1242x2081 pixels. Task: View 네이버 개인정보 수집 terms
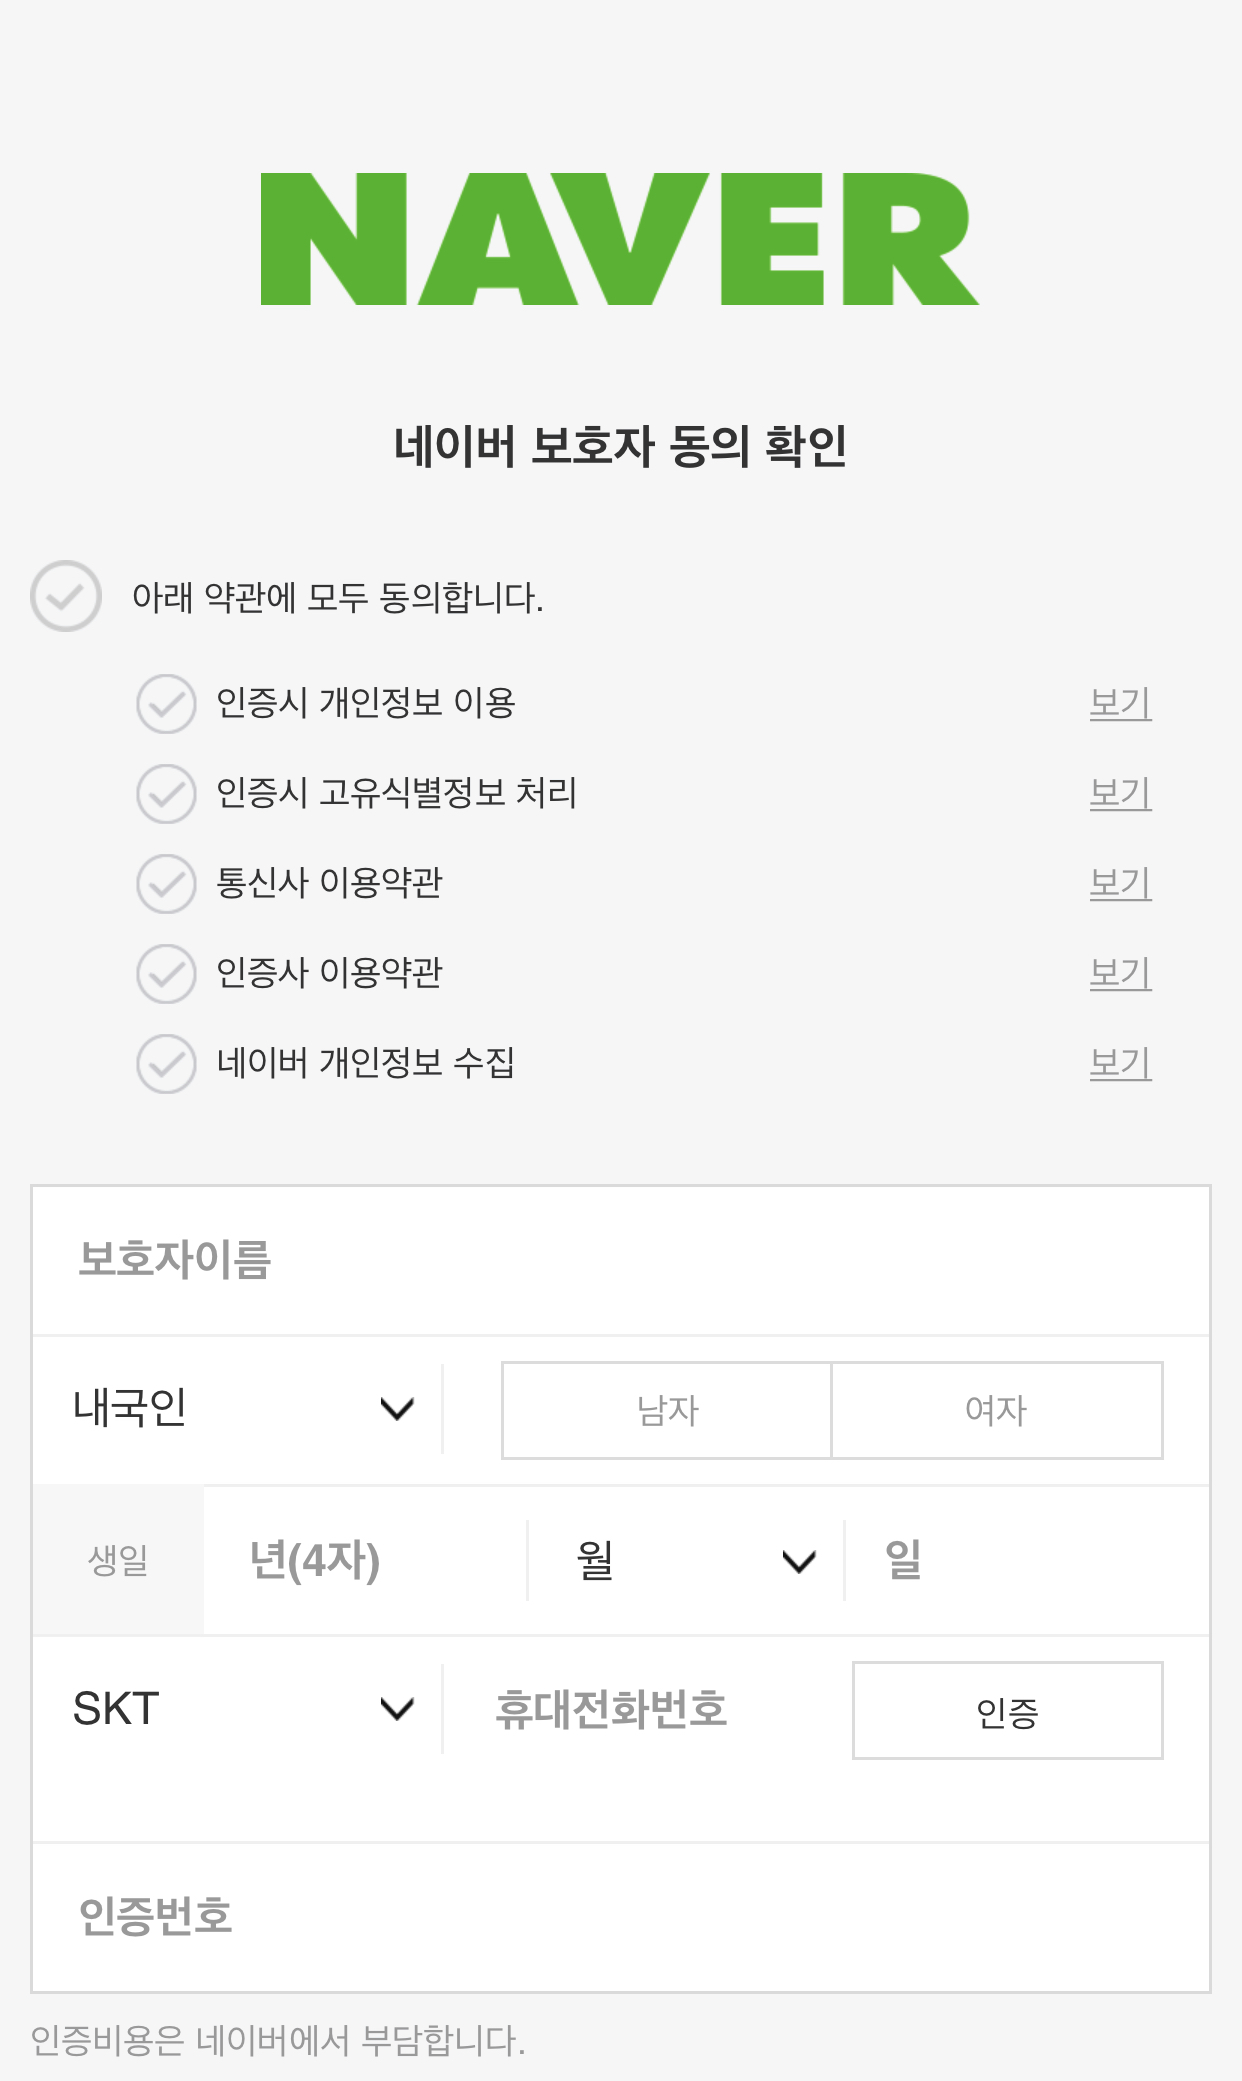[x=1120, y=1064]
